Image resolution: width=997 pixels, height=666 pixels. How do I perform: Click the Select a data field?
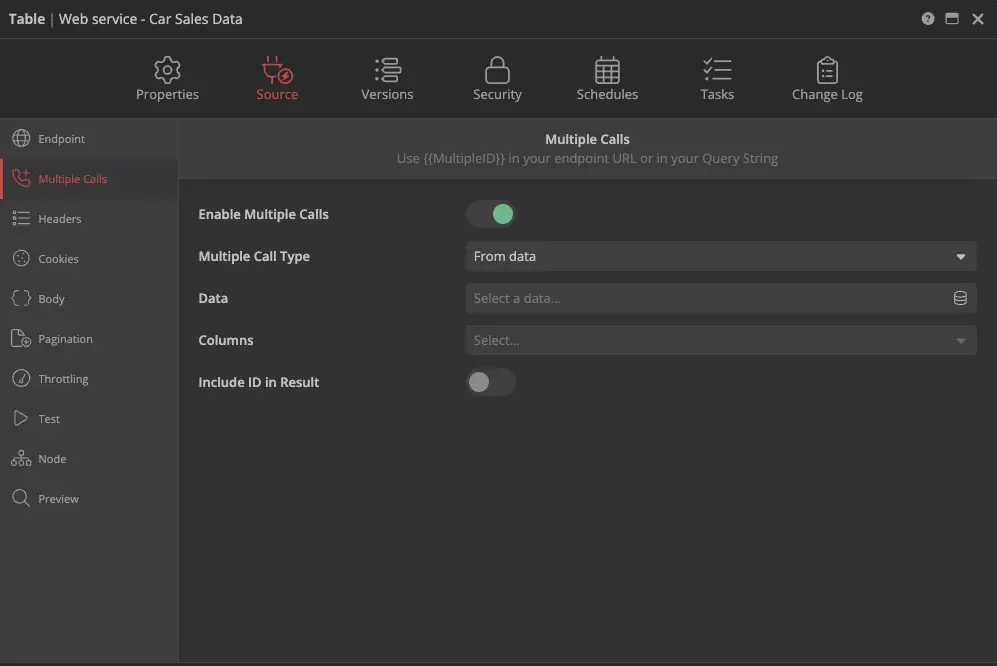[705, 298]
